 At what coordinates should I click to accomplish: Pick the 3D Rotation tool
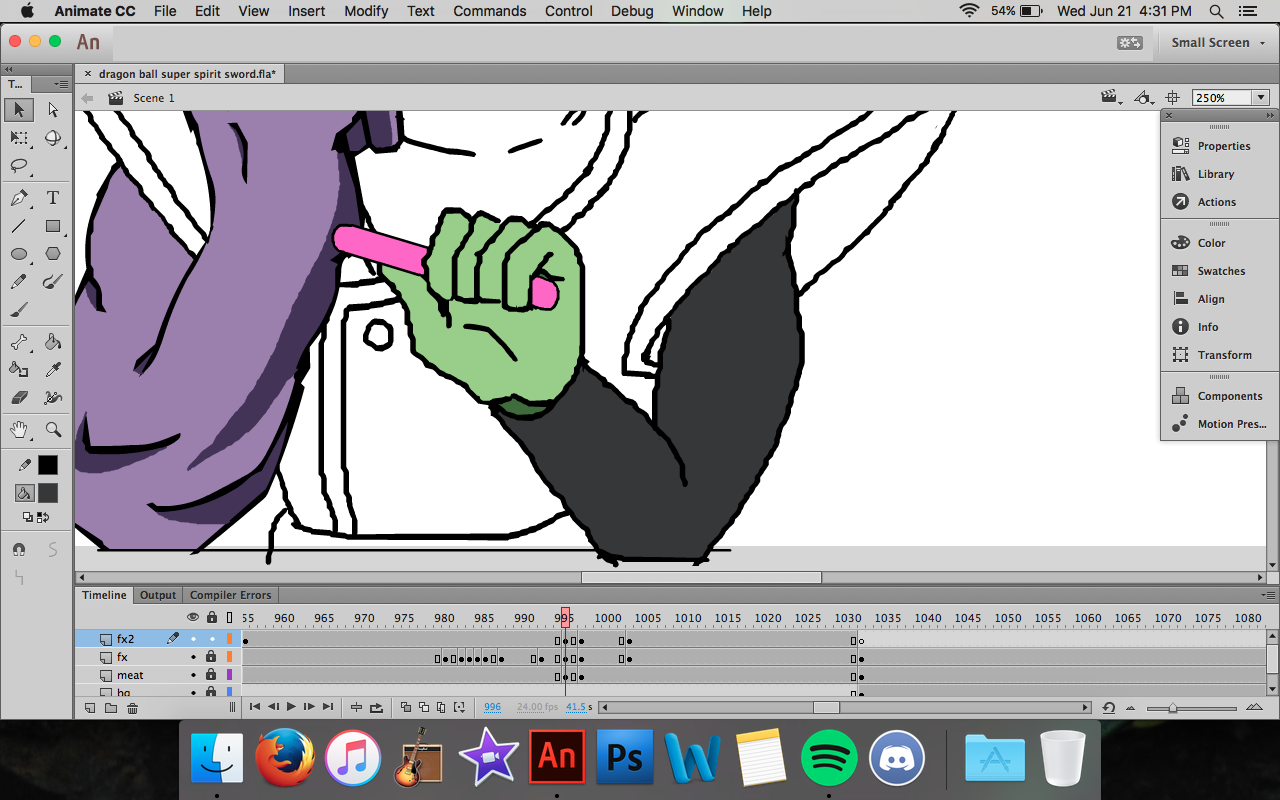(x=53, y=138)
